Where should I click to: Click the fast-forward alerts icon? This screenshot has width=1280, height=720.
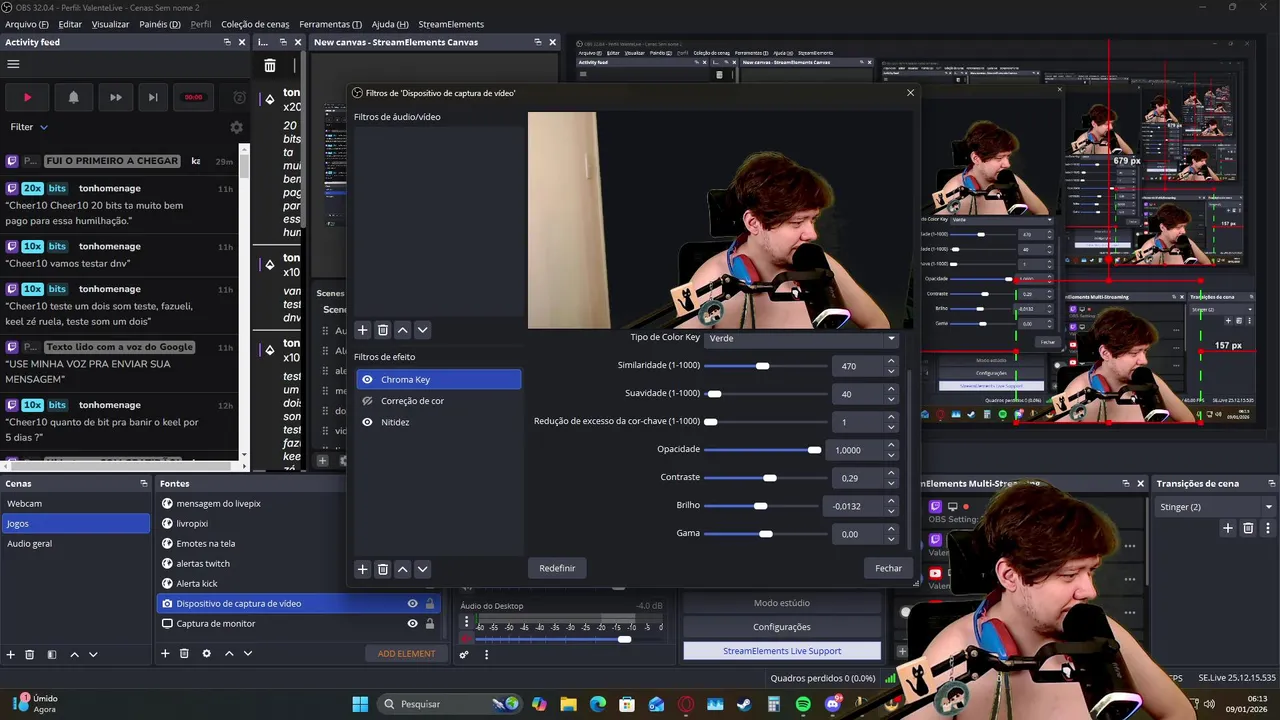click(x=115, y=97)
